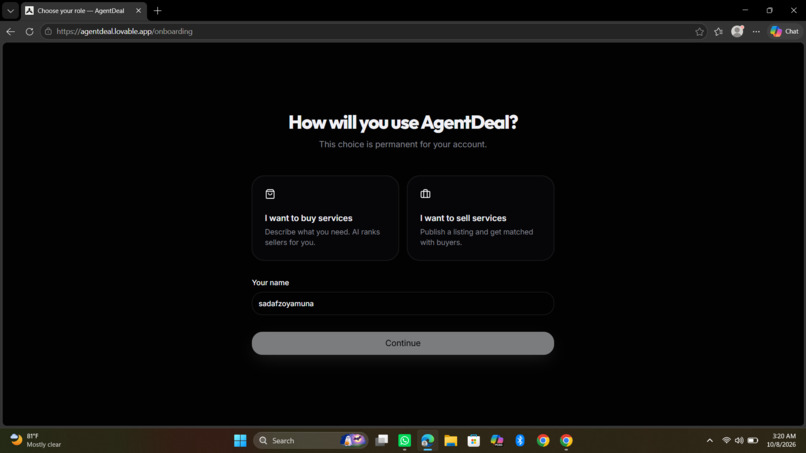Open the browser Settings and more menu
Viewport: 806px width, 453px height.
point(756,31)
